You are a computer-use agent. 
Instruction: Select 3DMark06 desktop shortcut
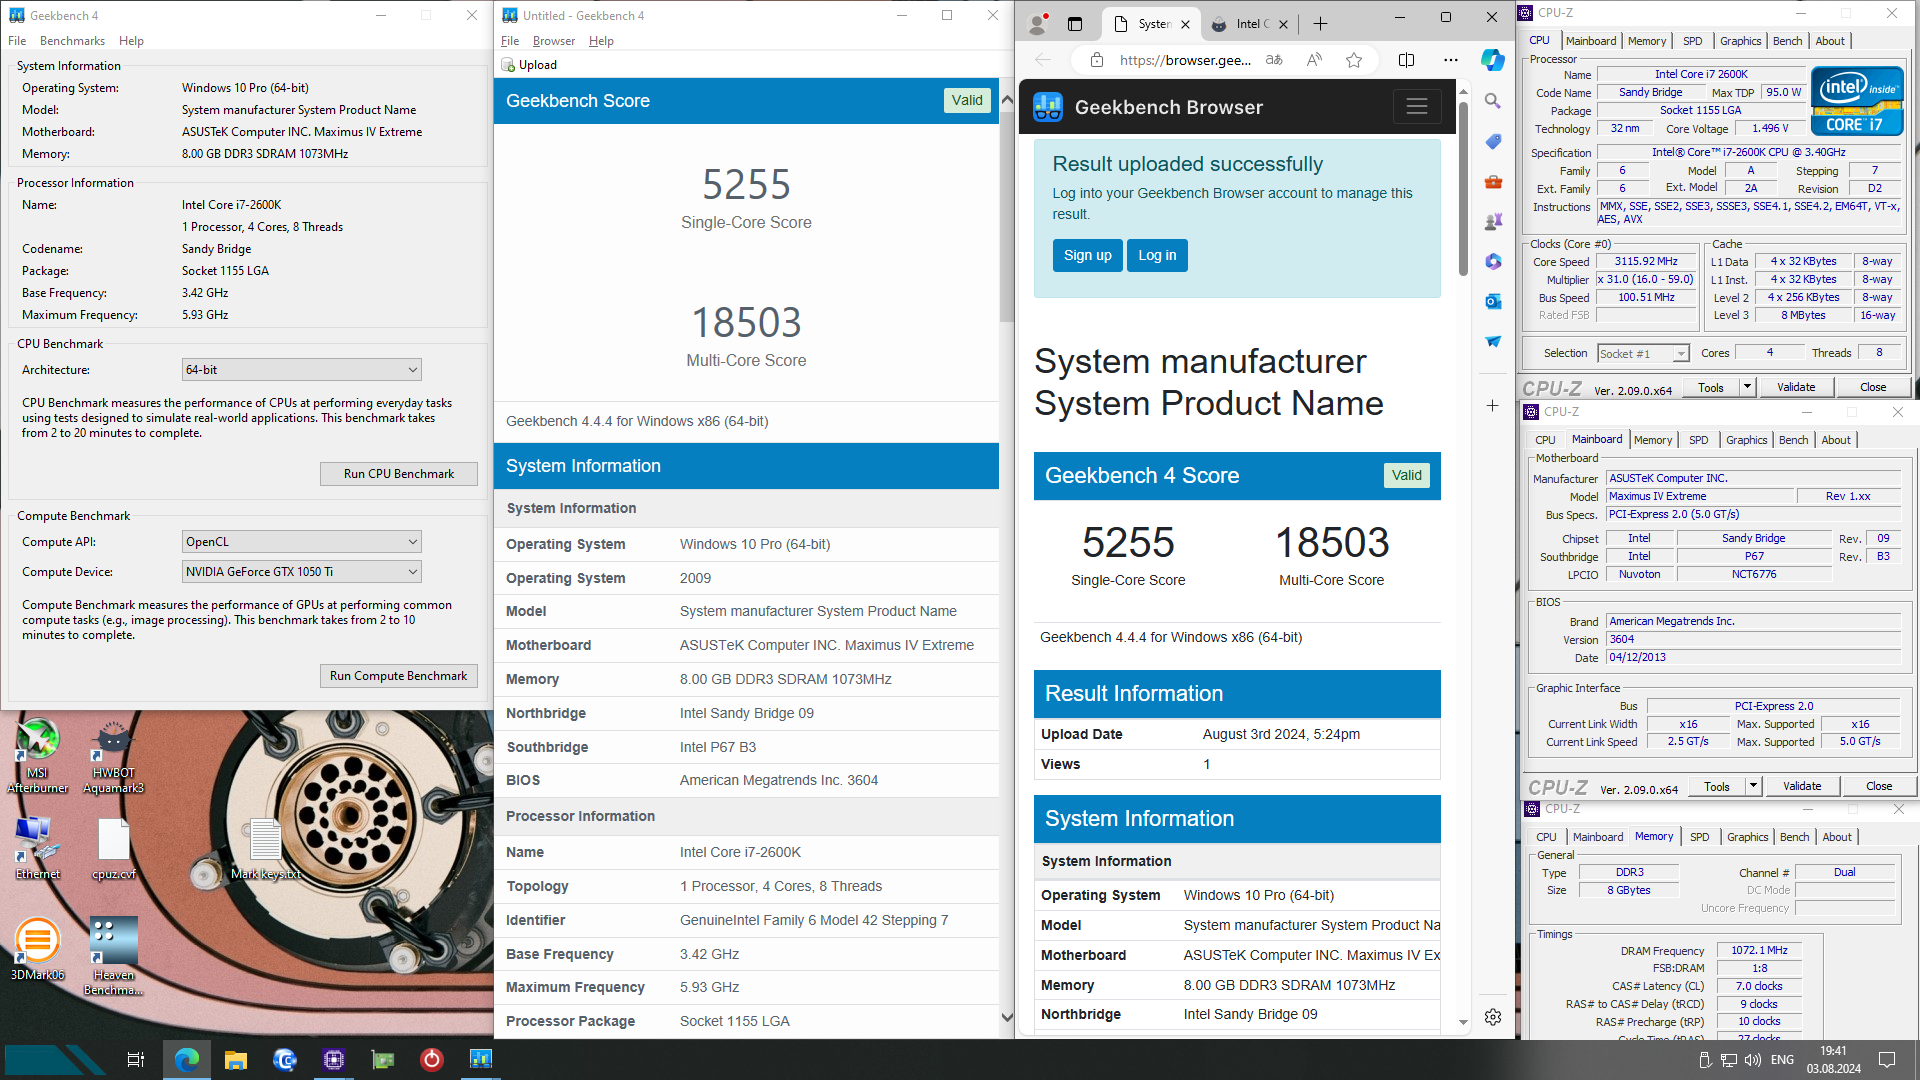(x=37, y=949)
